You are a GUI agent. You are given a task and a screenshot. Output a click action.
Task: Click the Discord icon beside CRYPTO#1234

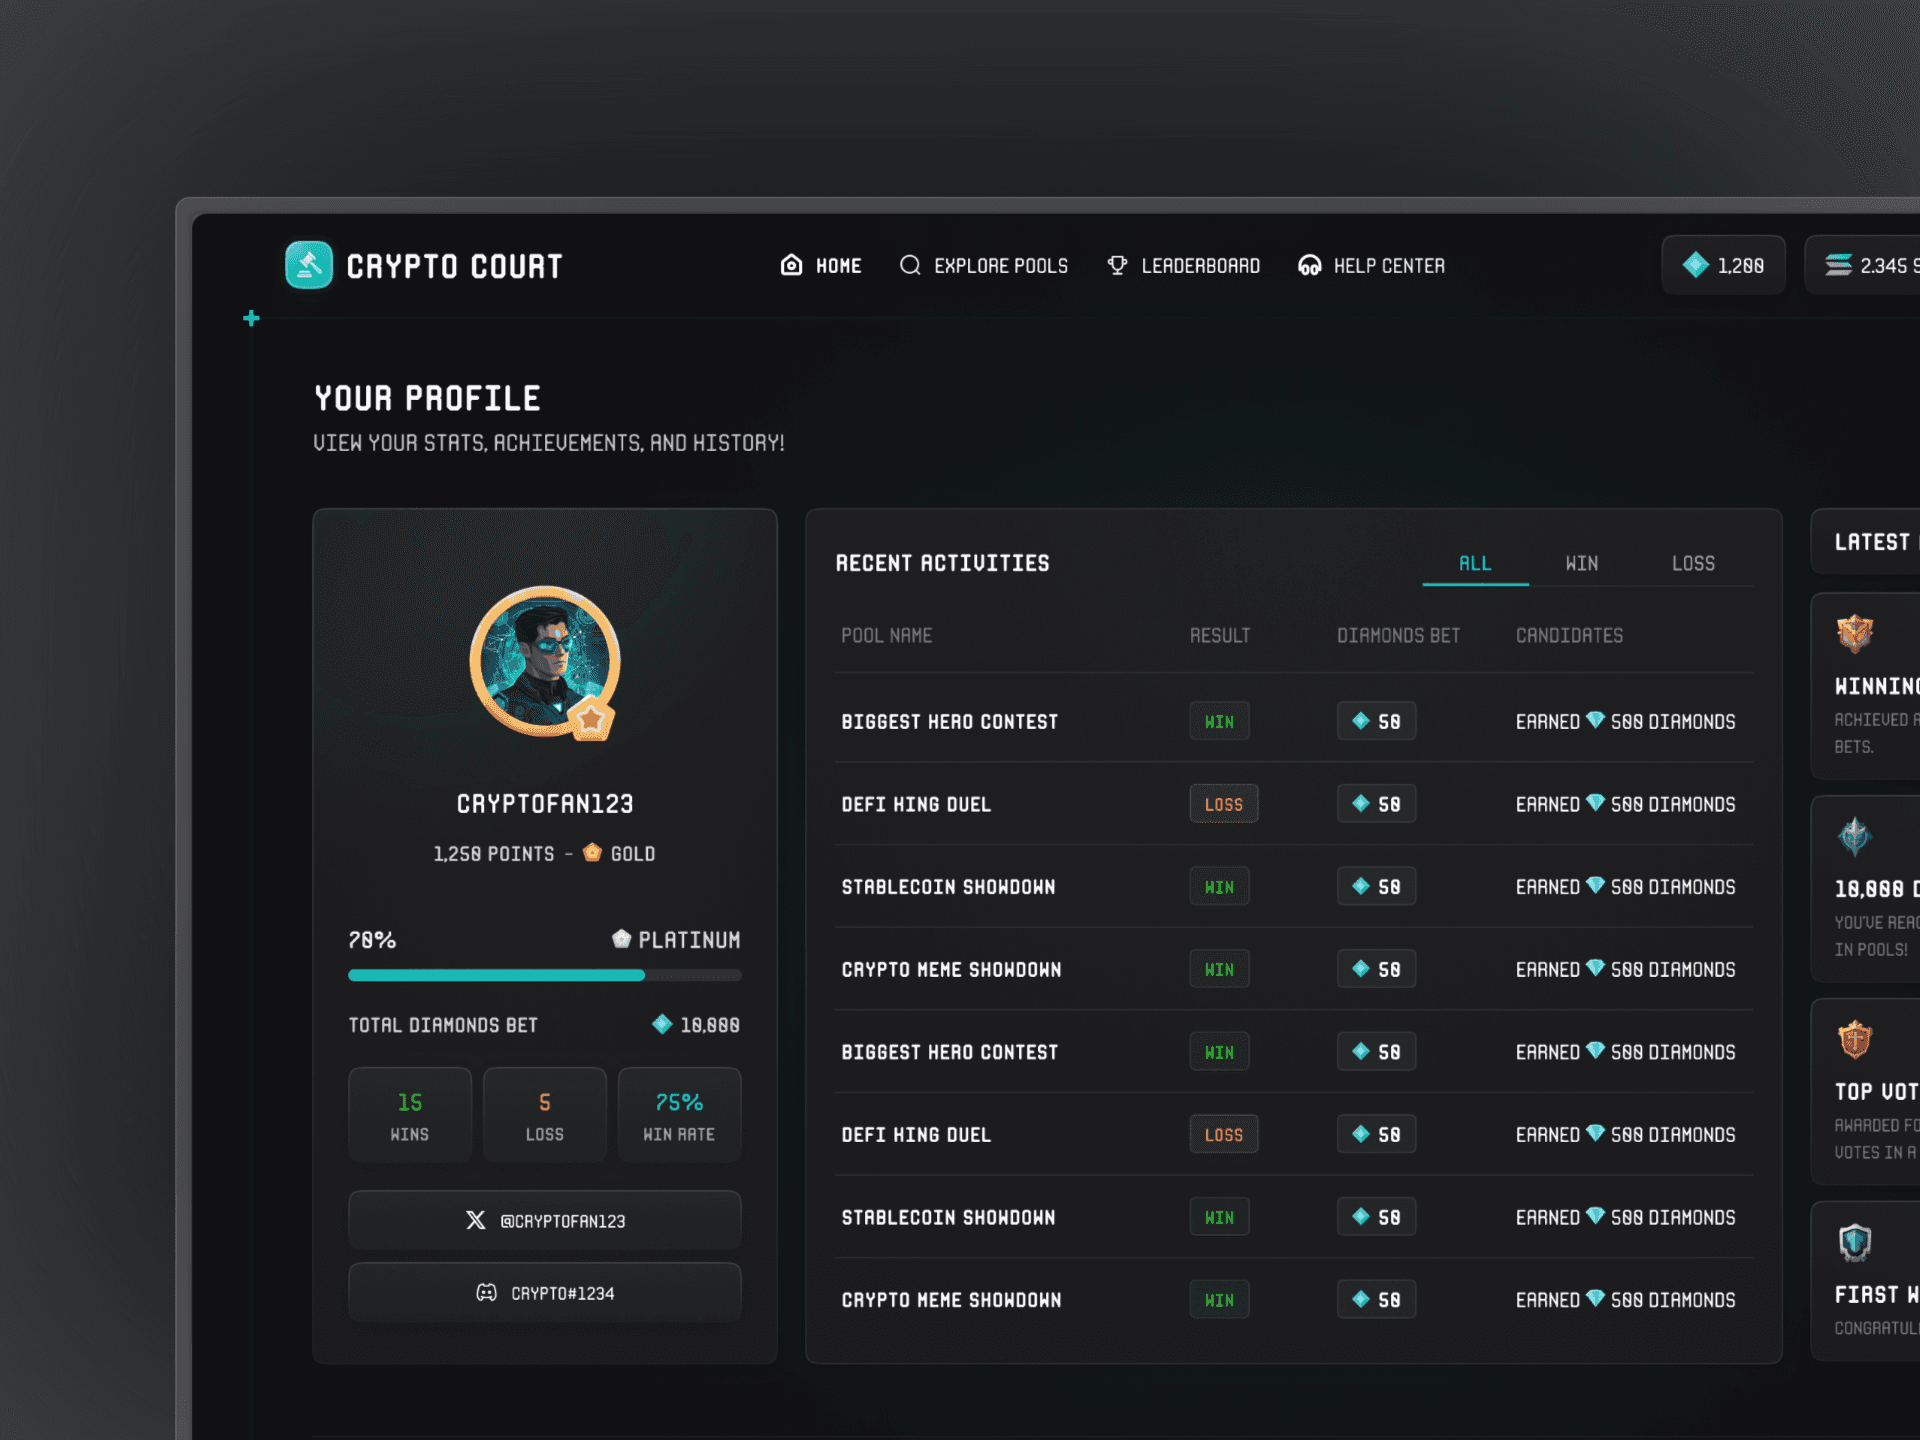486,1292
